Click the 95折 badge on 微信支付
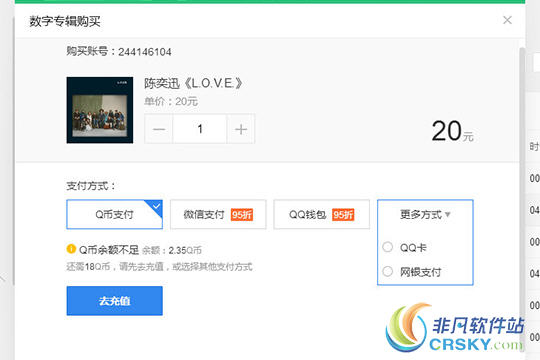 click(x=242, y=215)
